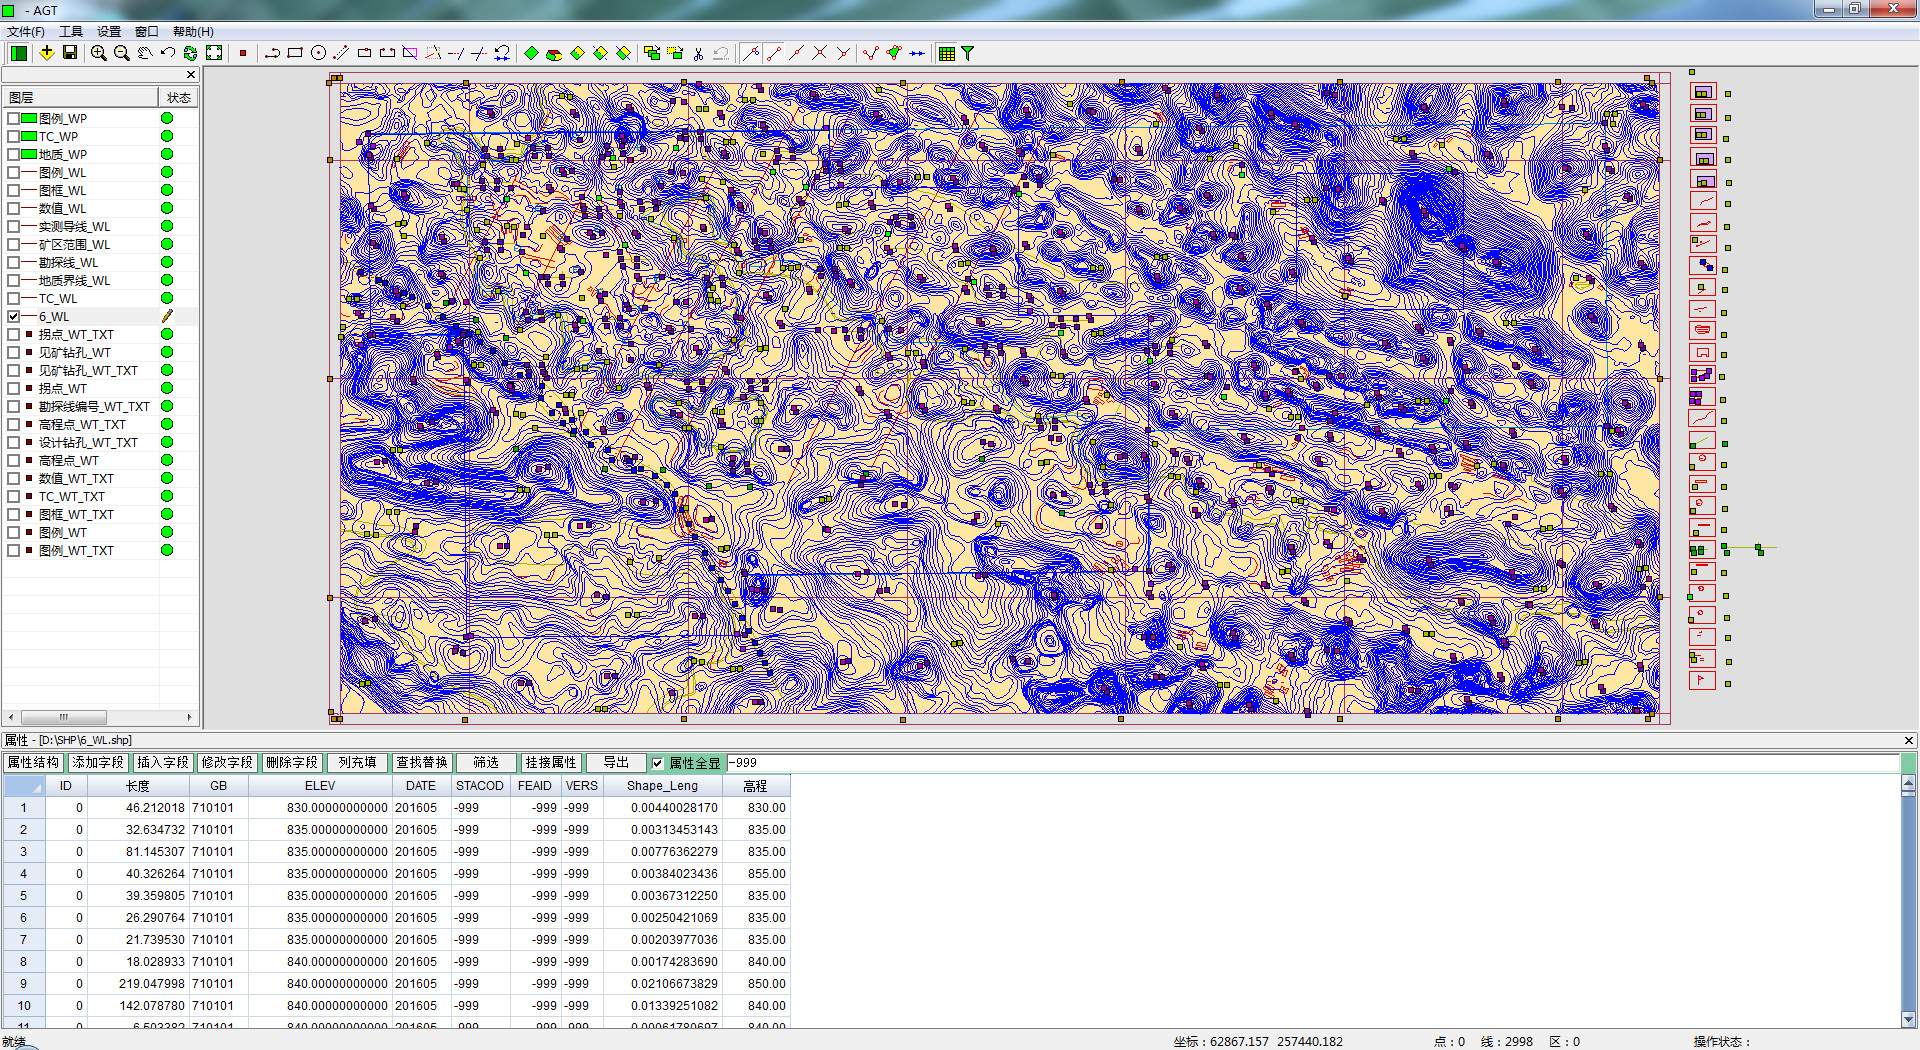Click the copy layers green squares icon
Viewport: 1920px width, 1050px height.
(x=652, y=53)
